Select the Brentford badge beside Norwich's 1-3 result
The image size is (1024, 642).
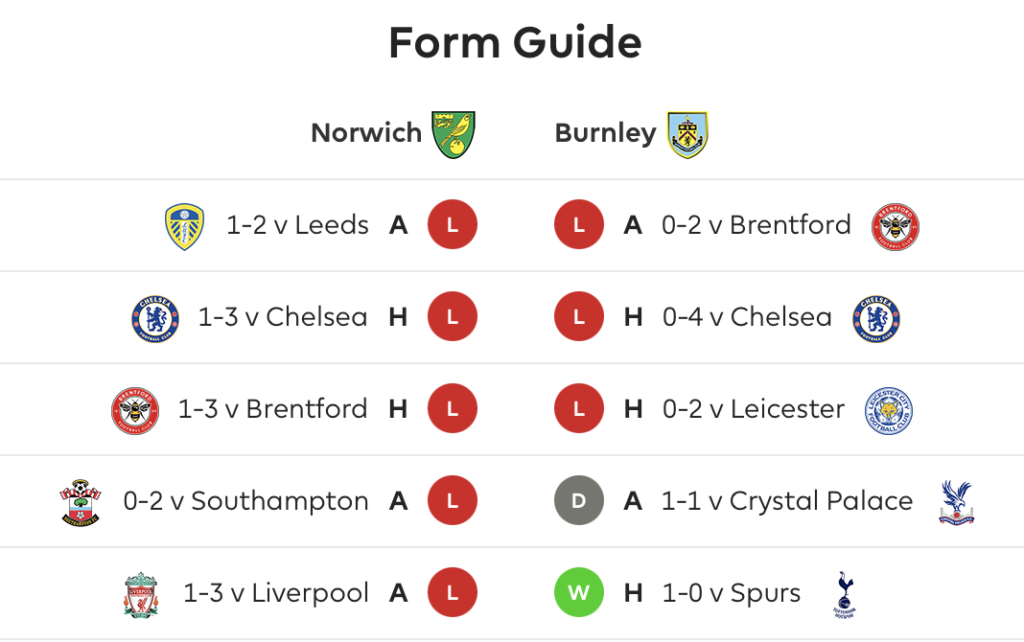tap(135, 411)
